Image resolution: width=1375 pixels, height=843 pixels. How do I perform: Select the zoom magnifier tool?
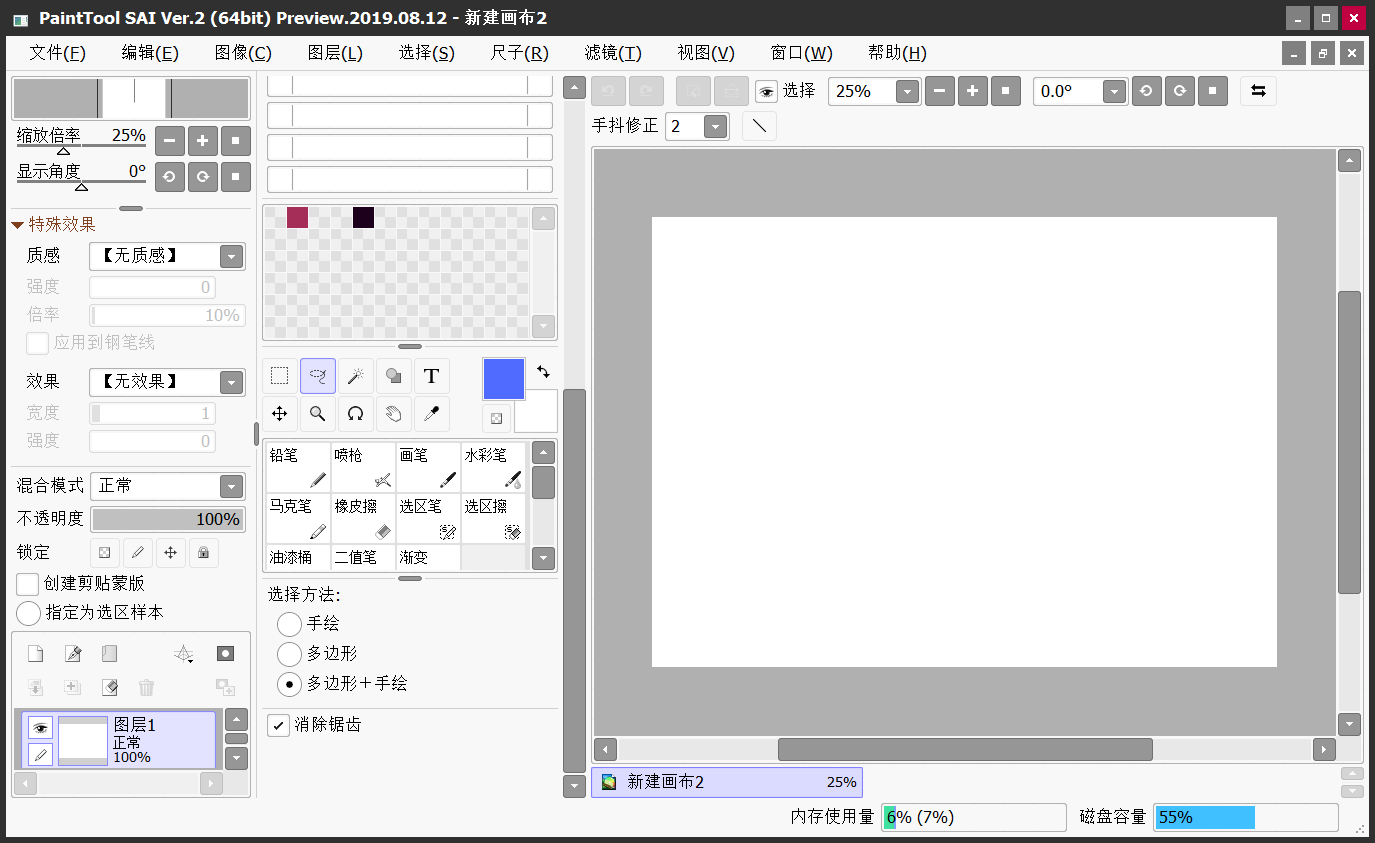tap(318, 414)
